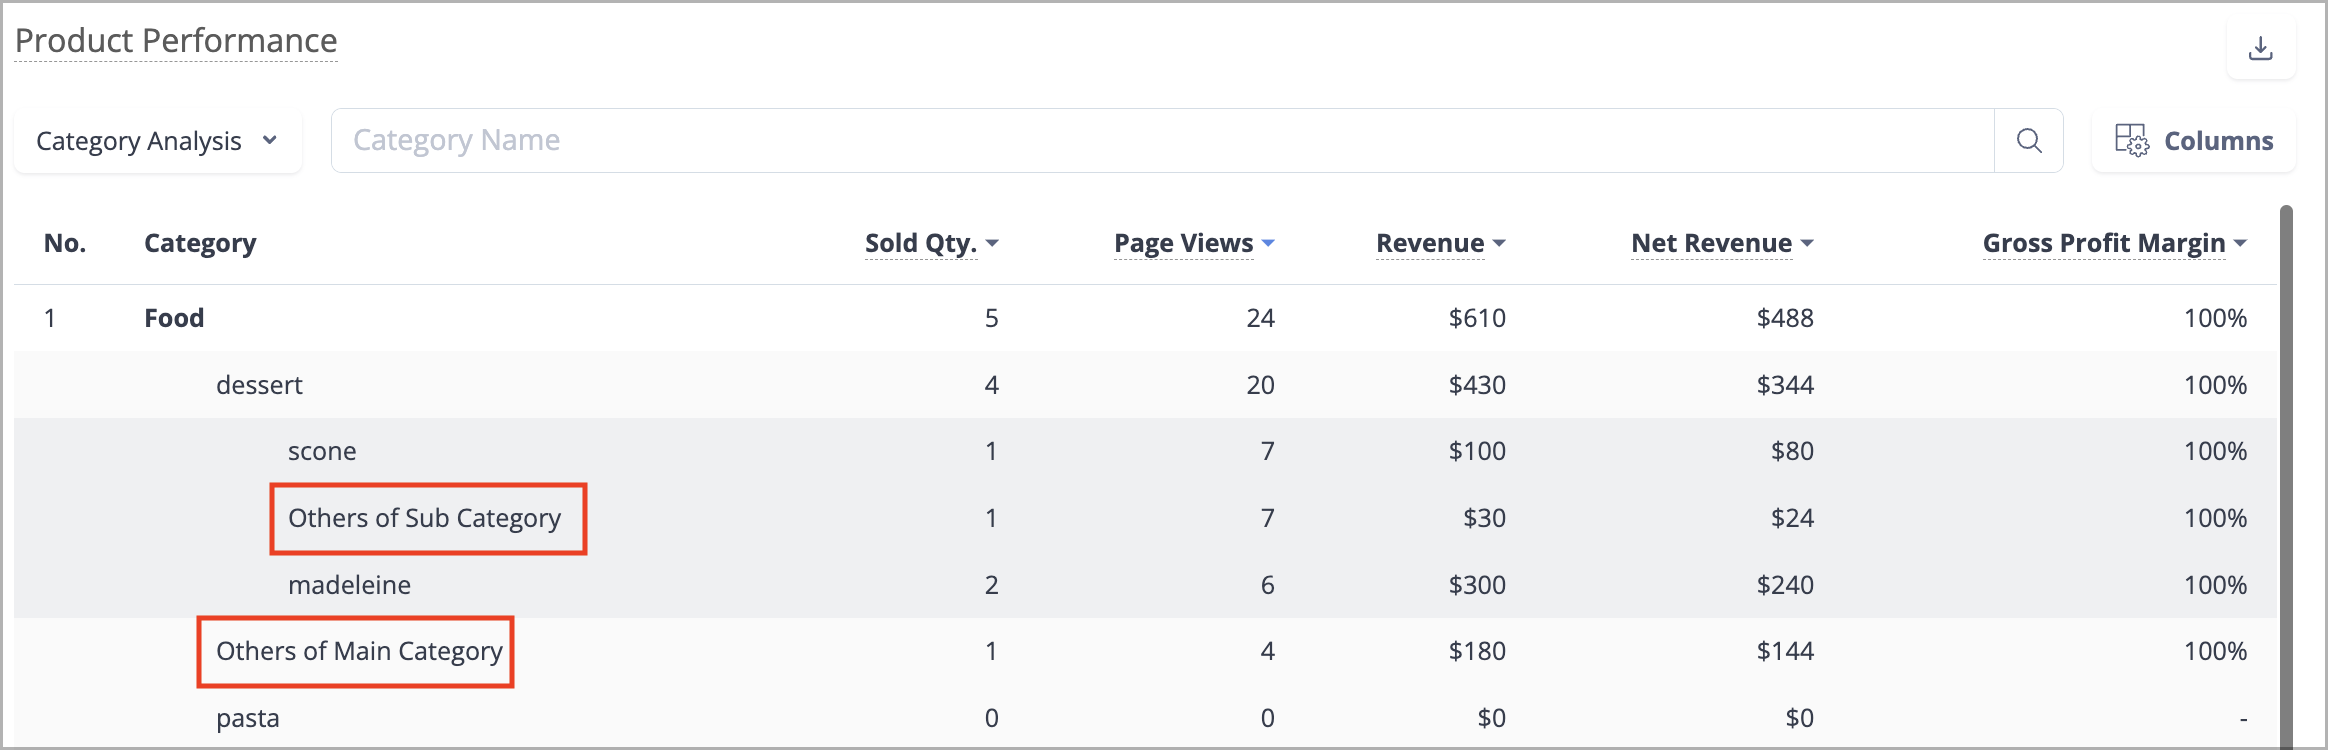Click the Category column header
Screen dimensions: 2328x750
tap(200, 243)
